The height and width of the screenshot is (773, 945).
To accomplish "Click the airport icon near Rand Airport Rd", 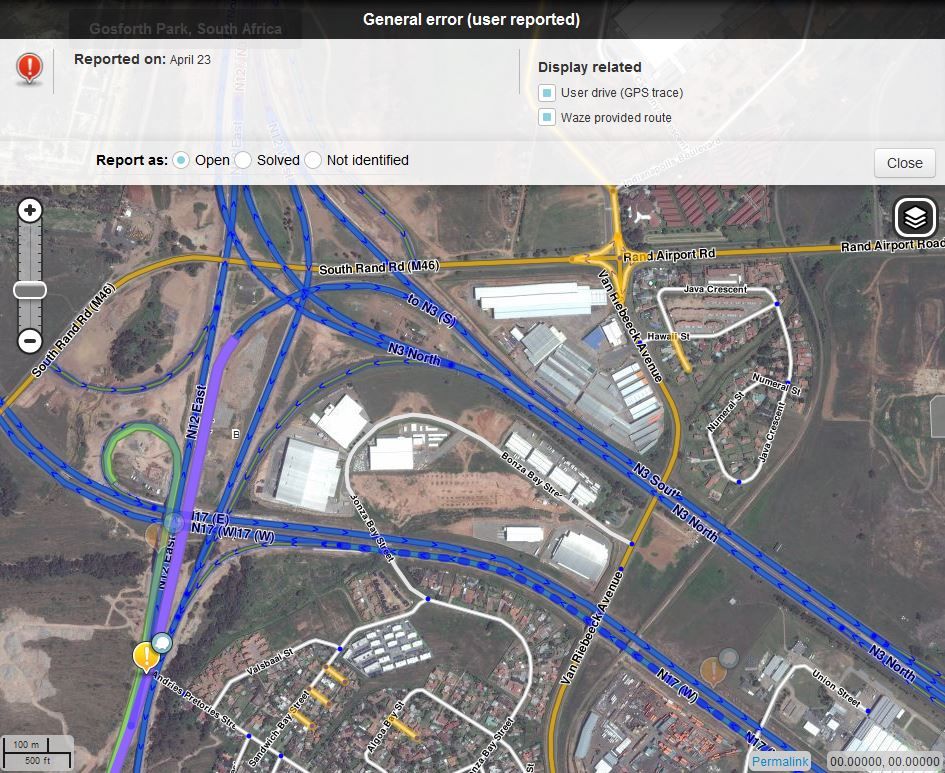I will (x=641, y=214).
